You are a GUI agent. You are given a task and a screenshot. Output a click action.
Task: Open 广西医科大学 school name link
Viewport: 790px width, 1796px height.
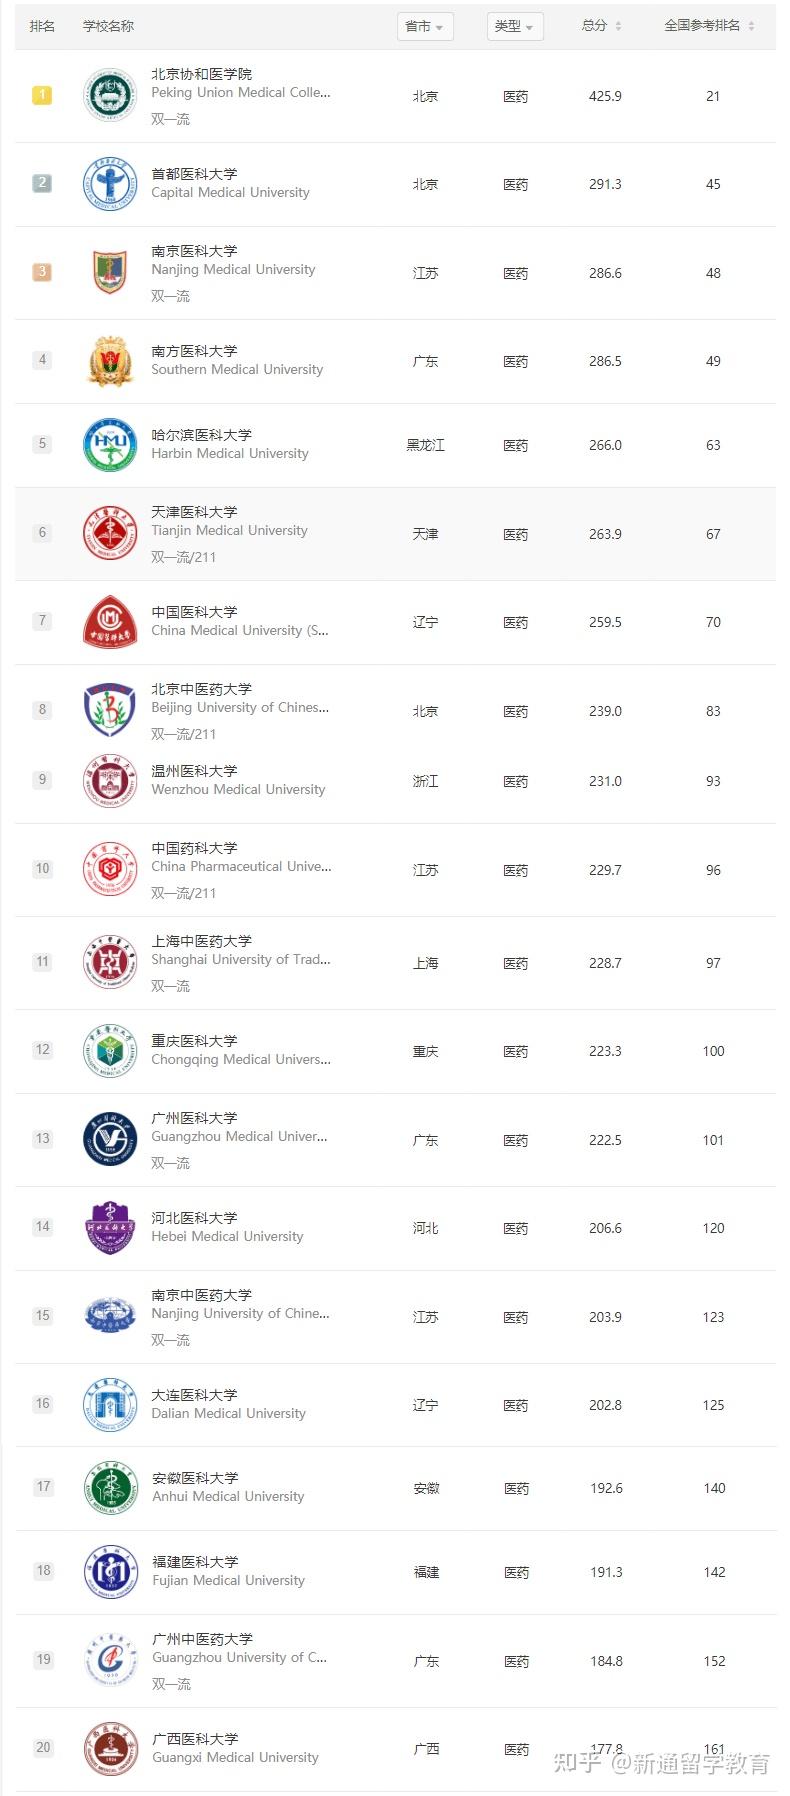pos(195,1739)
